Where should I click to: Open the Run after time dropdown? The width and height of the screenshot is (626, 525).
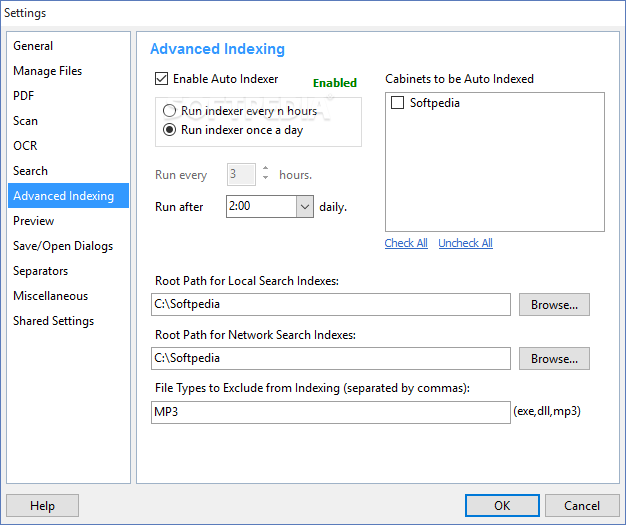coord(305,206)
